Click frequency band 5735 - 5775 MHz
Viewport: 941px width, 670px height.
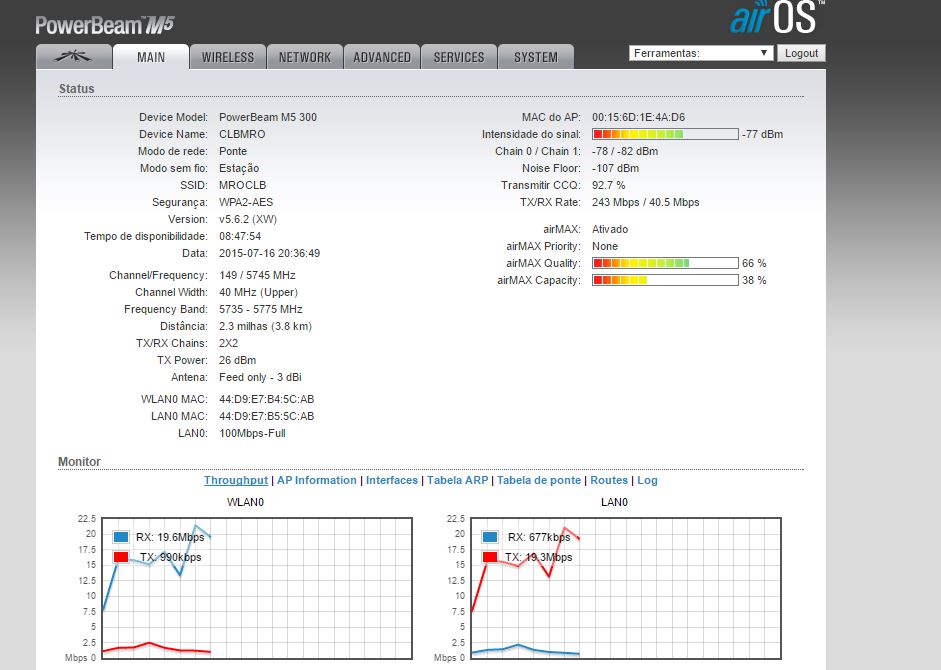[x=260, y=309]
